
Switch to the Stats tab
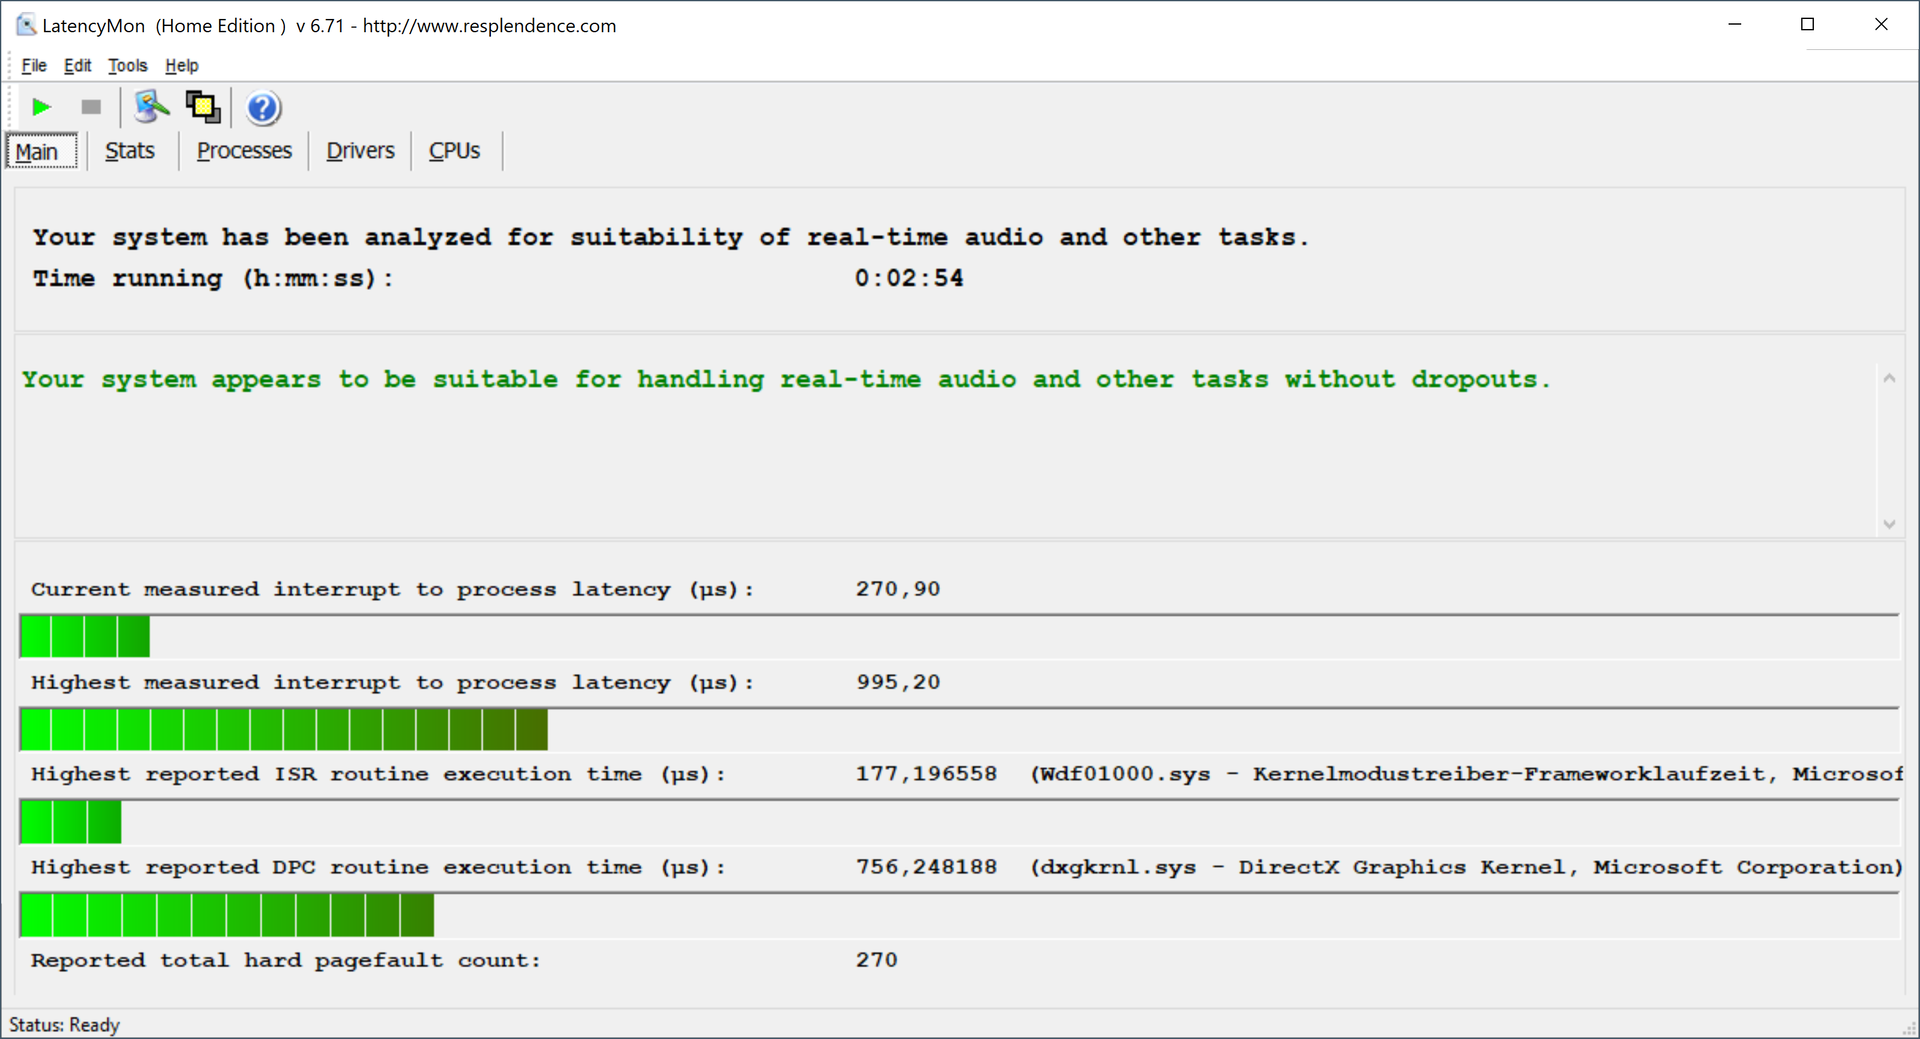pos(130,151)
